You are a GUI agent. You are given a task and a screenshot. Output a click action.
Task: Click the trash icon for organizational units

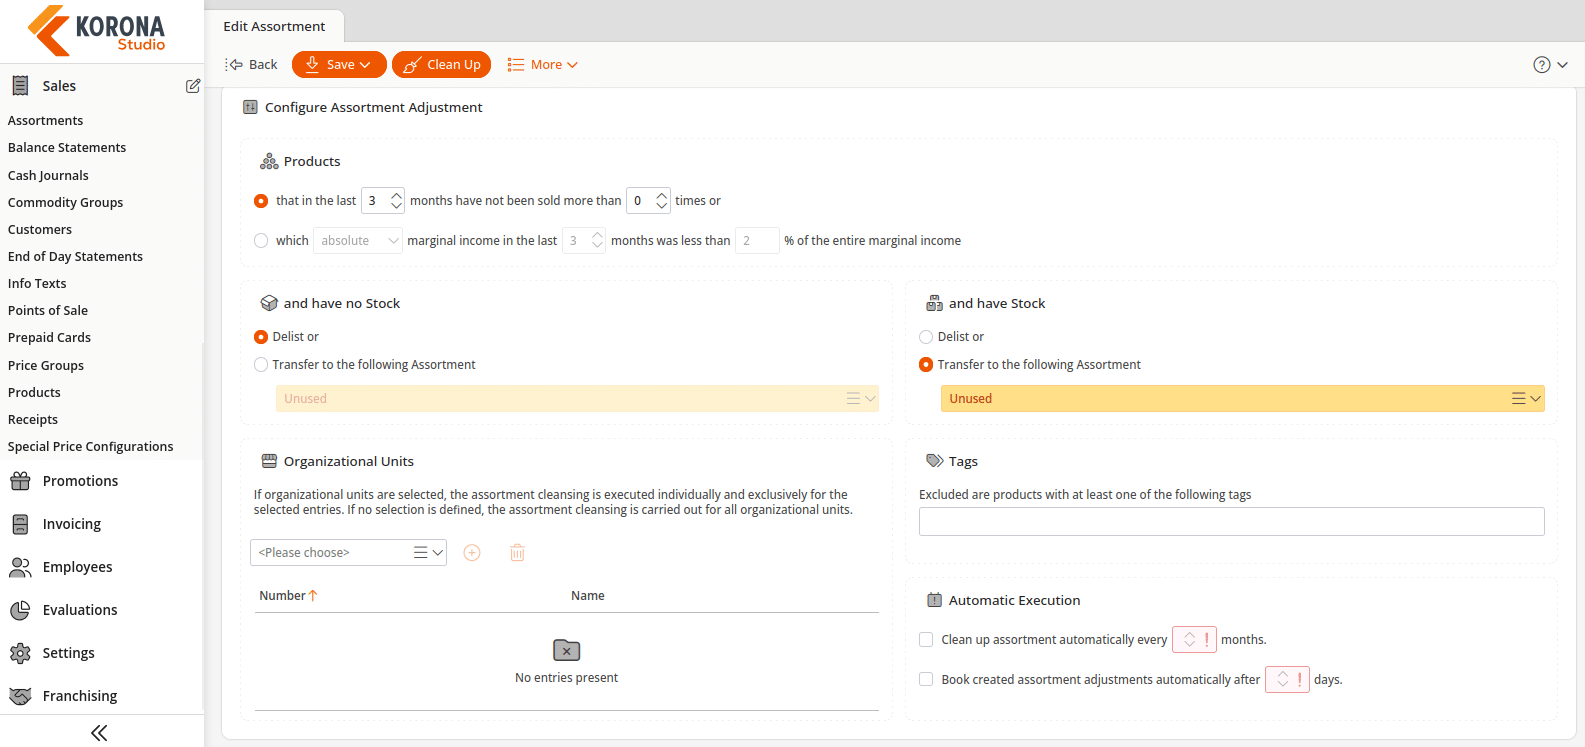point(517,553)
